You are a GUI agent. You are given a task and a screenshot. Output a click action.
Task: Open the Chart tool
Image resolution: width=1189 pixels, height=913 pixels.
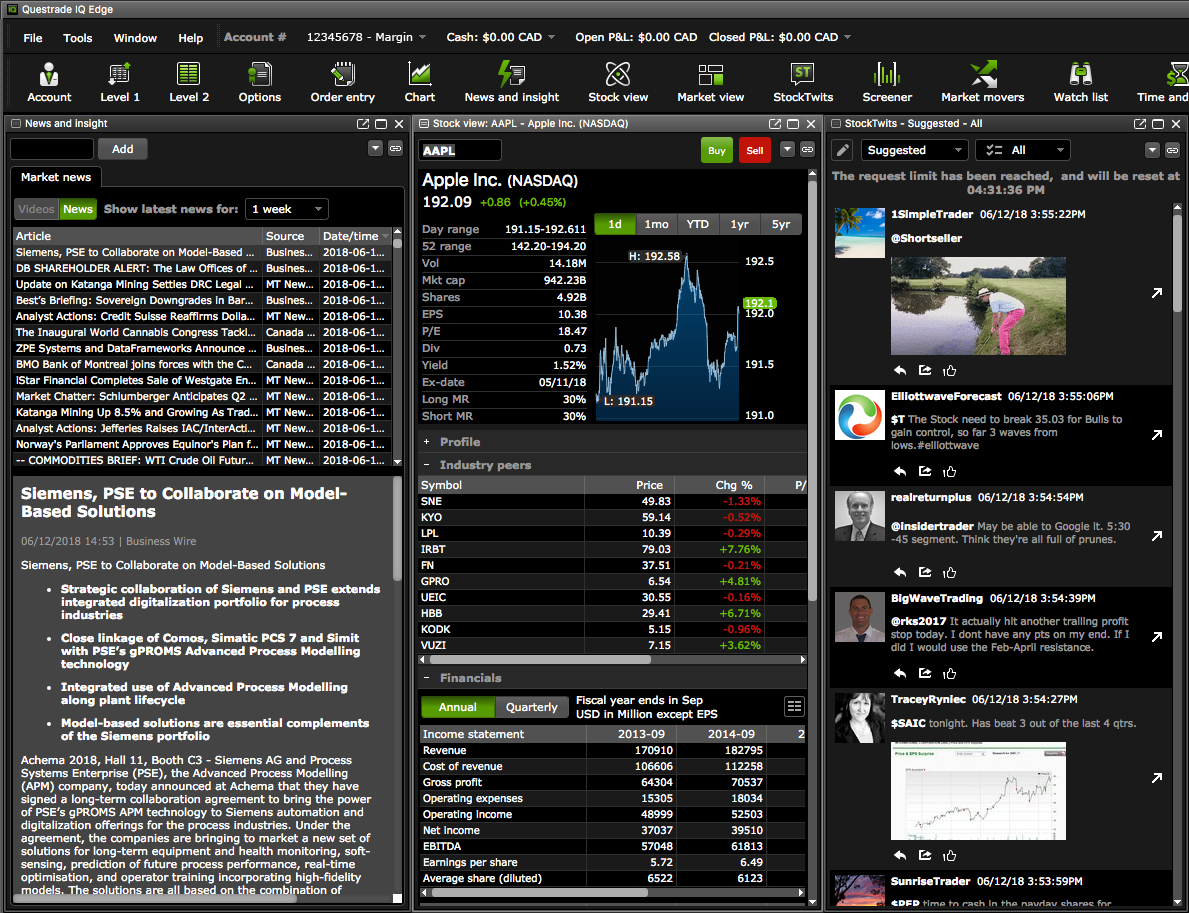click(419, 82)
